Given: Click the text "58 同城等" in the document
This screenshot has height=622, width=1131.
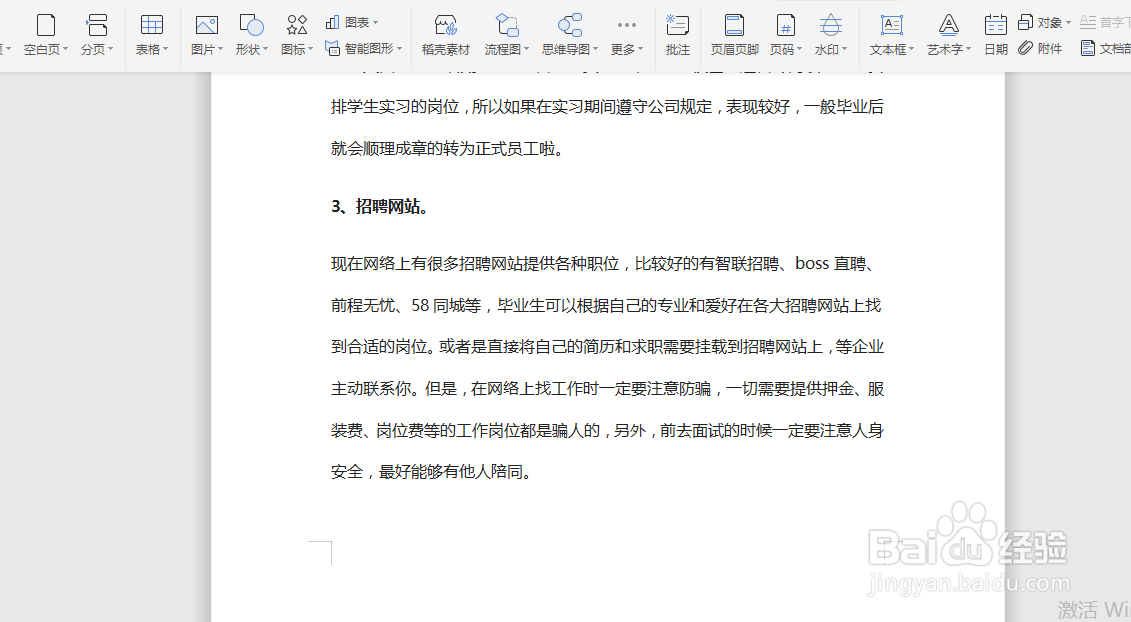Looking at the screenshot, I should [x=446, y=305].
